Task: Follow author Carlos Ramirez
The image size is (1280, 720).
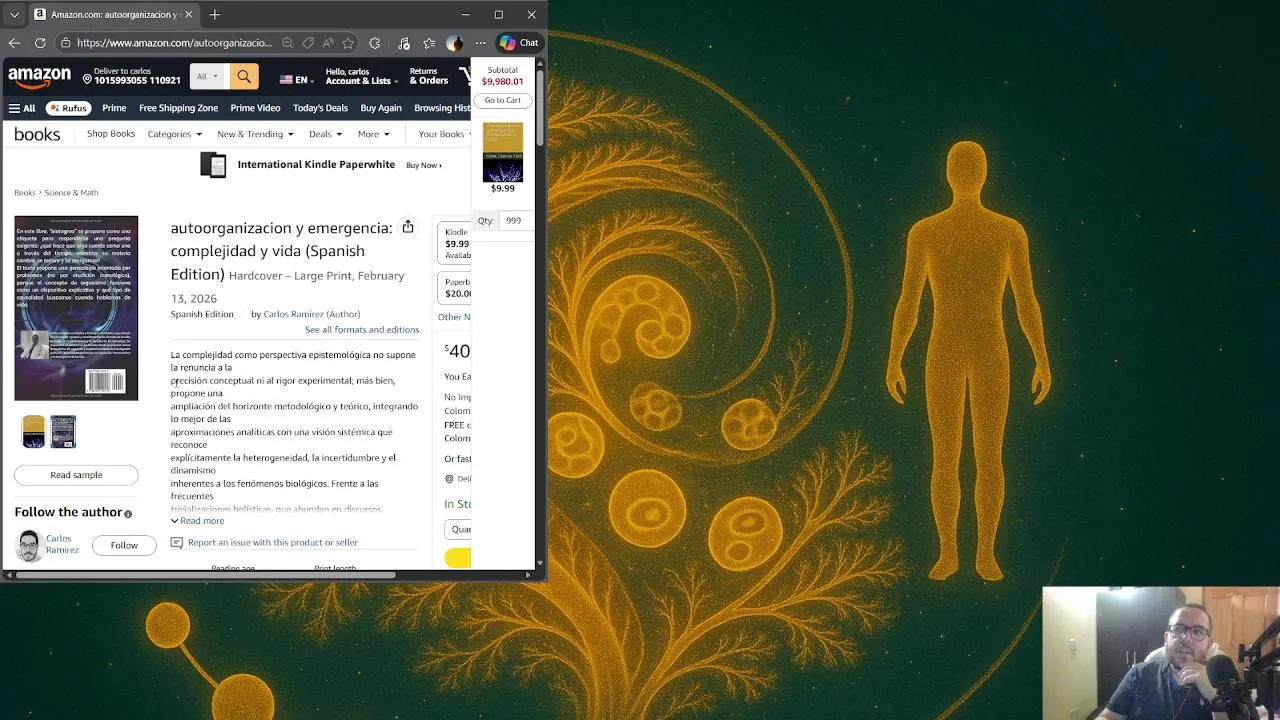Action: tap(124, 545)
